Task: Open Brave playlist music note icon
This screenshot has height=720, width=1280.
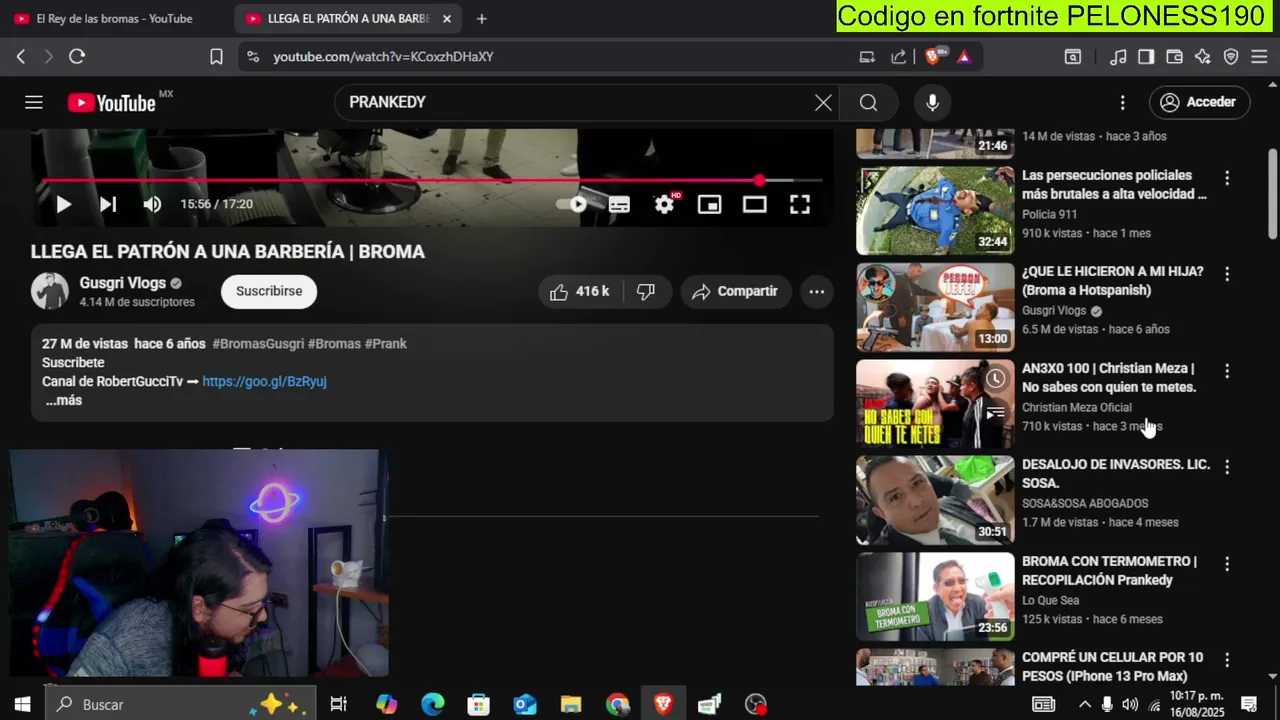Action: 1119,57
